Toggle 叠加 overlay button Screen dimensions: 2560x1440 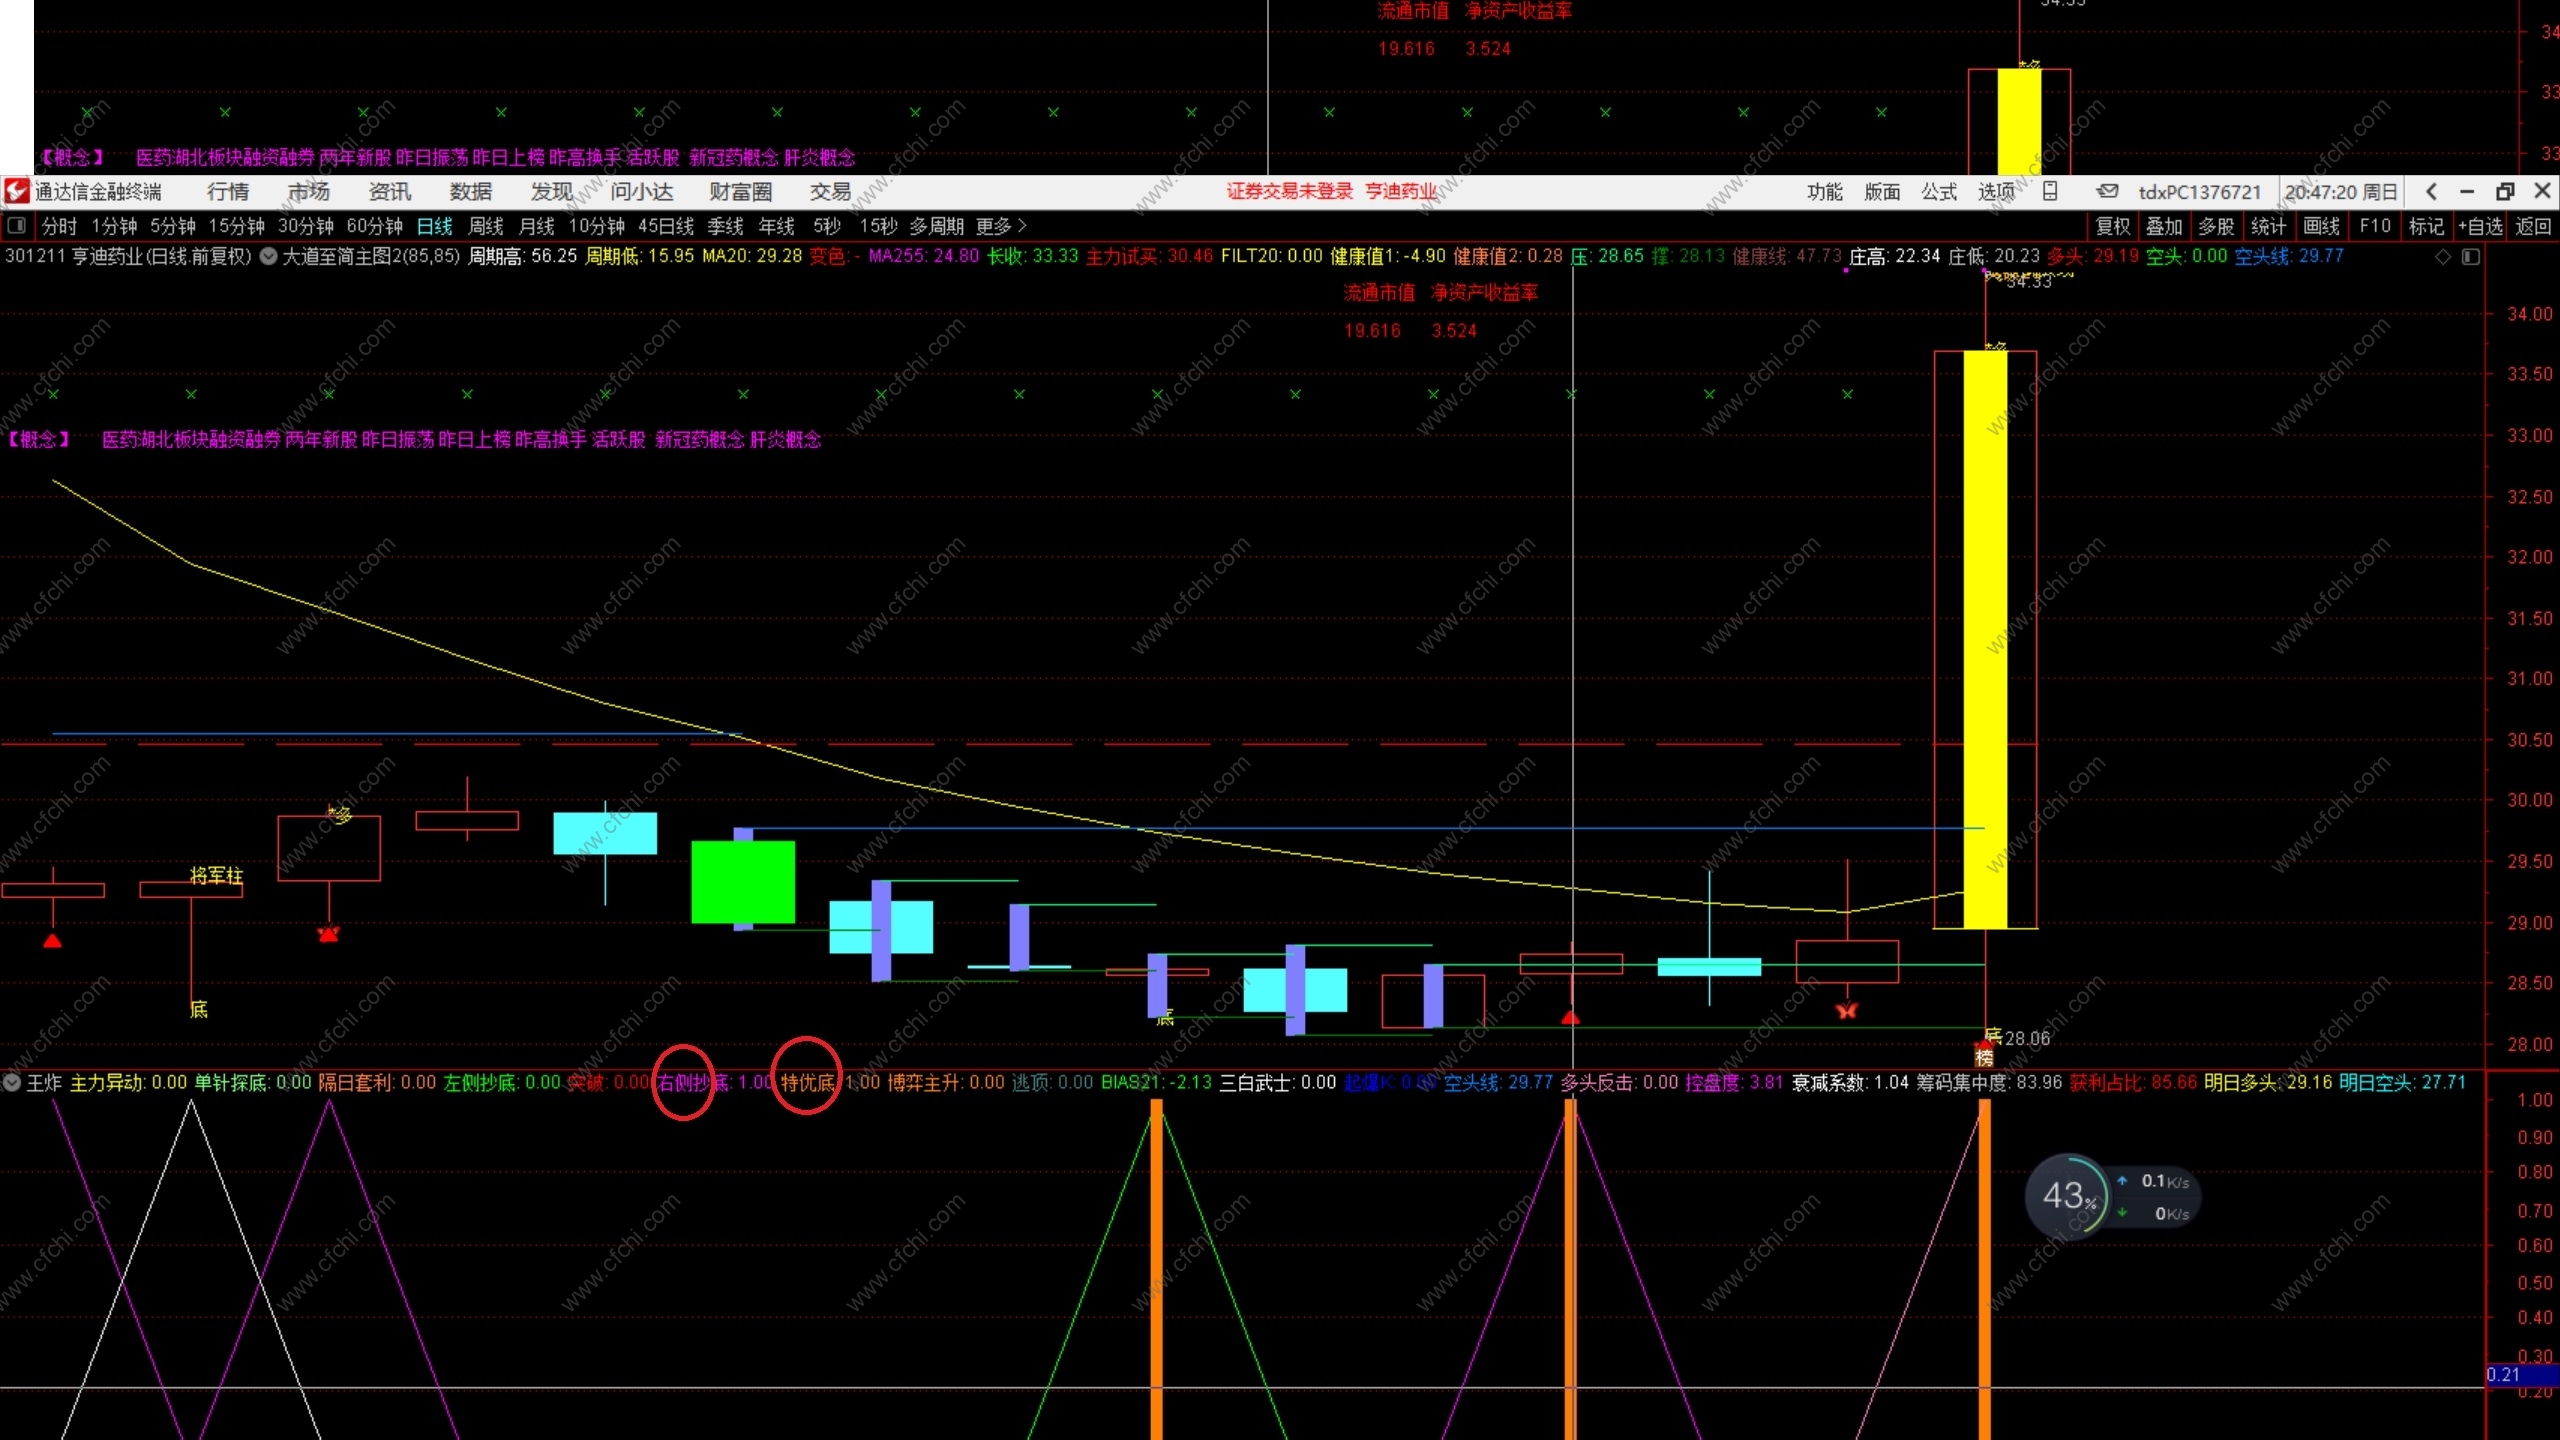click(2163, 226)
